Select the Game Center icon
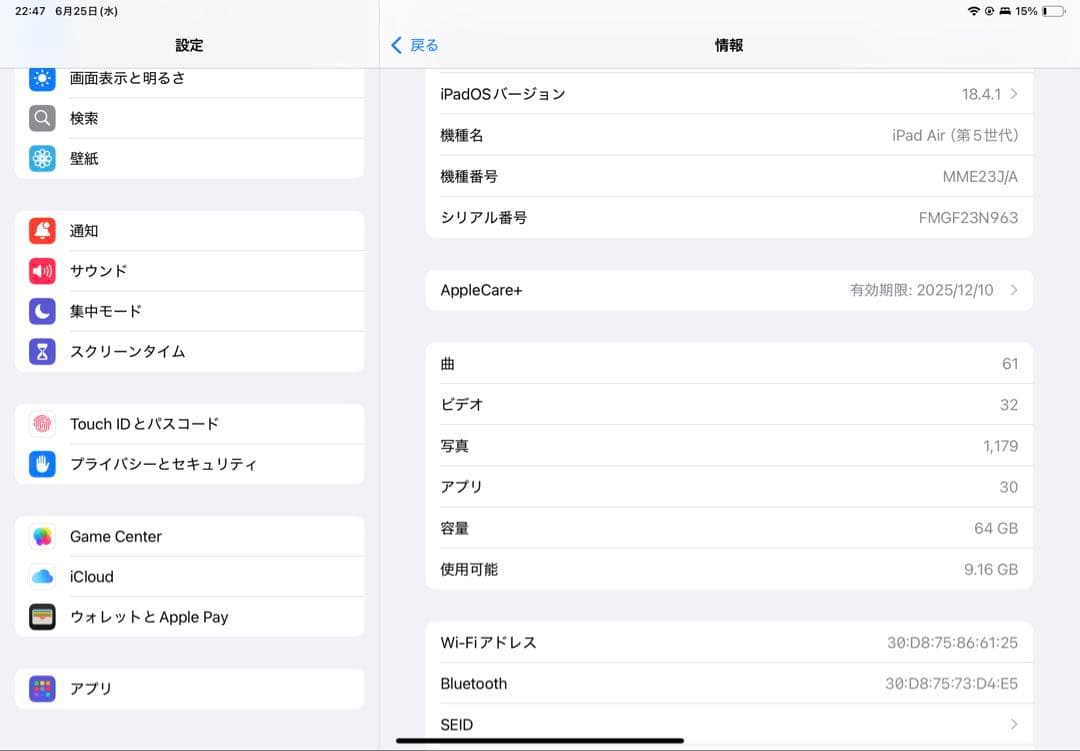Image resolution: width=1080 pixels, height=751 pixels. point(41,536)
